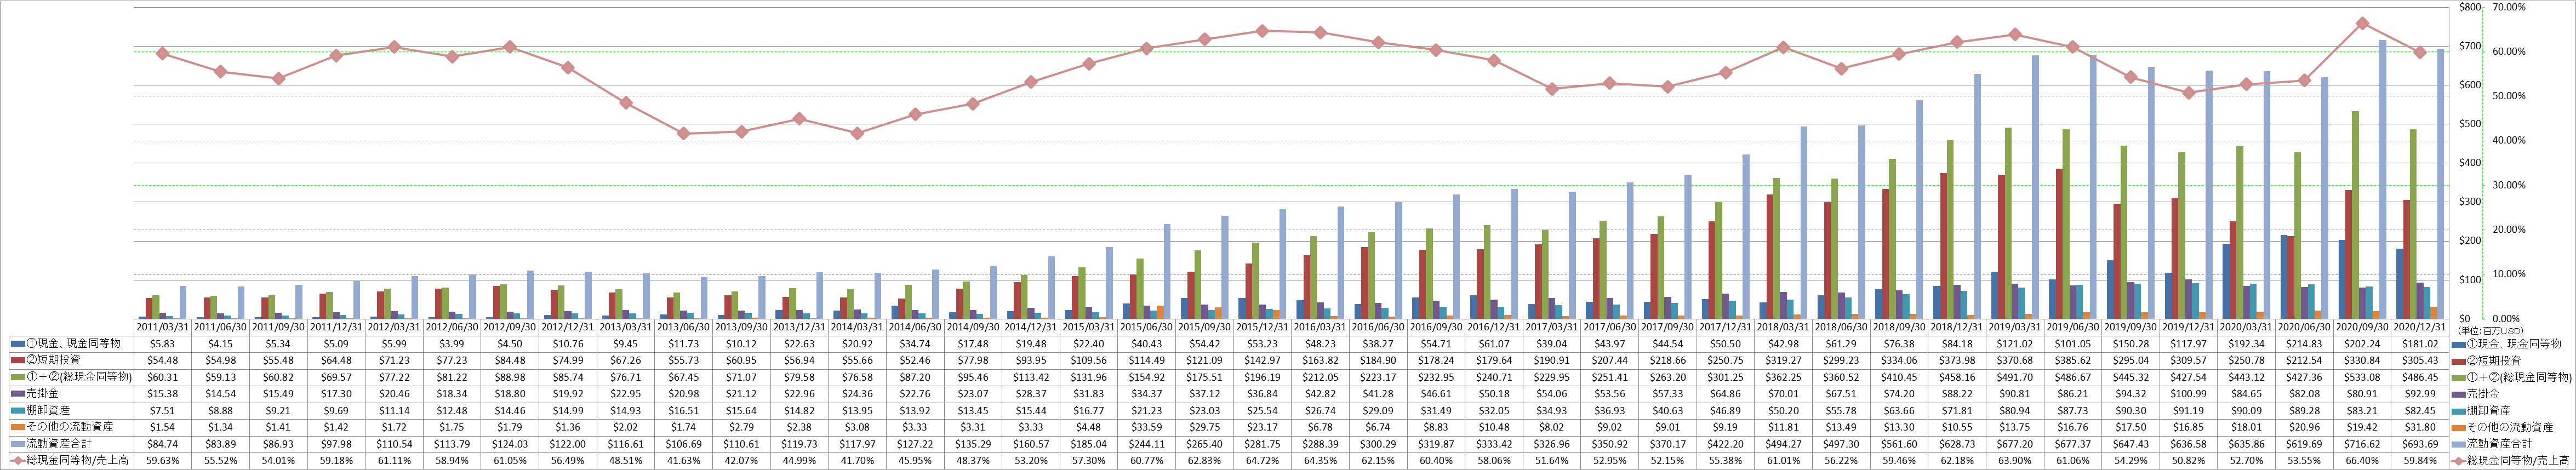2576x470 pixels.
Task: Click the column header 2015/06/30
Action: [1147, 327]
